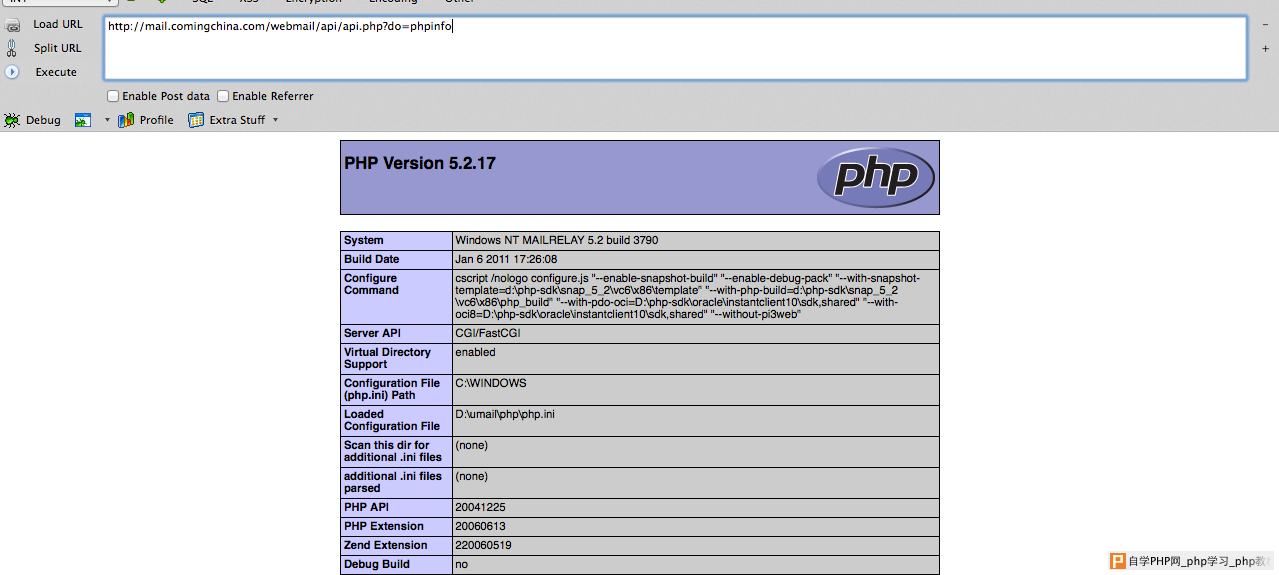
Task: Click the 'Jan 6 2011 17:26:08' value
Action: coord(506,259)
